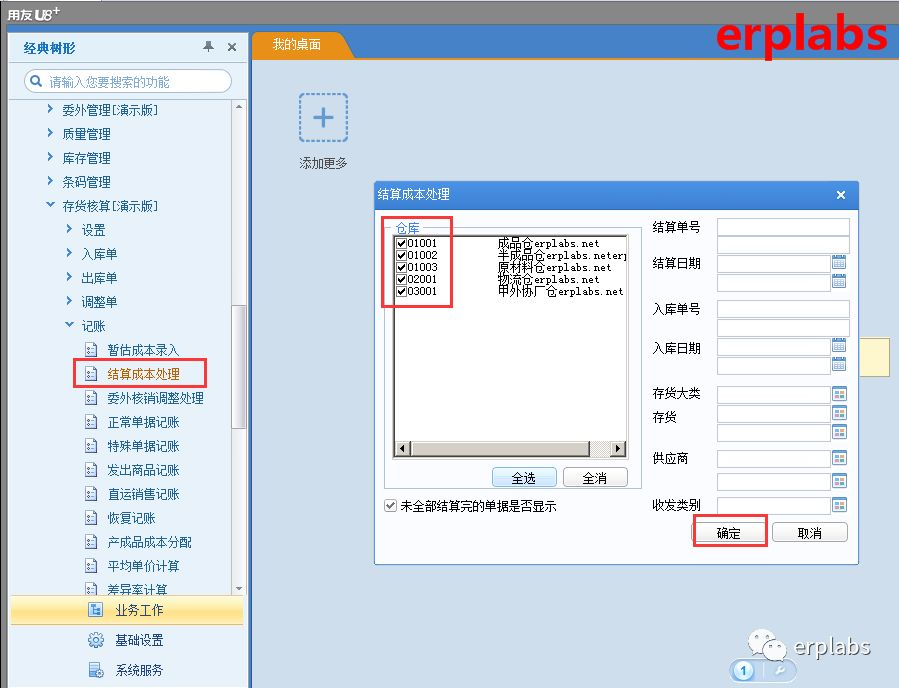The image size is (899, 688).
Task: Open calendar picker for first 入库日期 field
Action: (x=839, y=345)
